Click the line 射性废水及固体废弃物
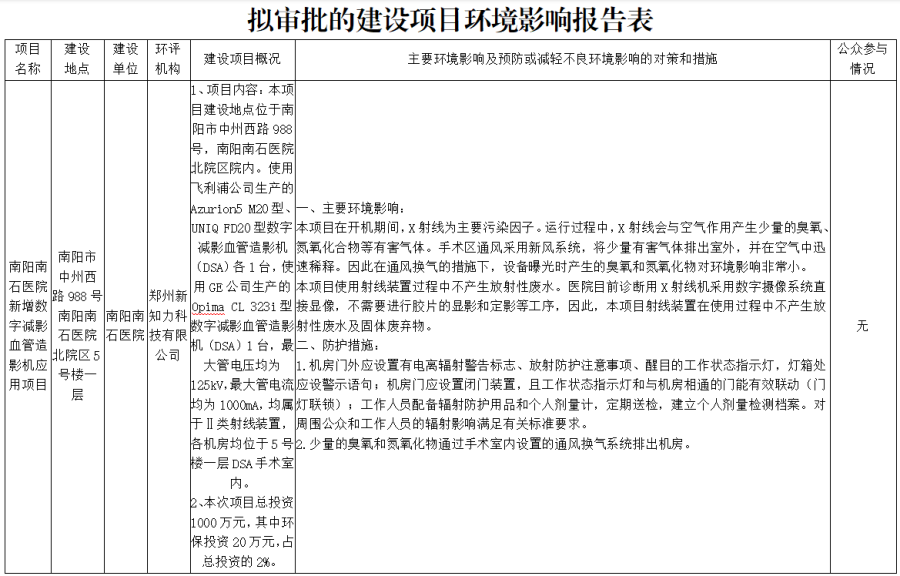 click(364, 326)
